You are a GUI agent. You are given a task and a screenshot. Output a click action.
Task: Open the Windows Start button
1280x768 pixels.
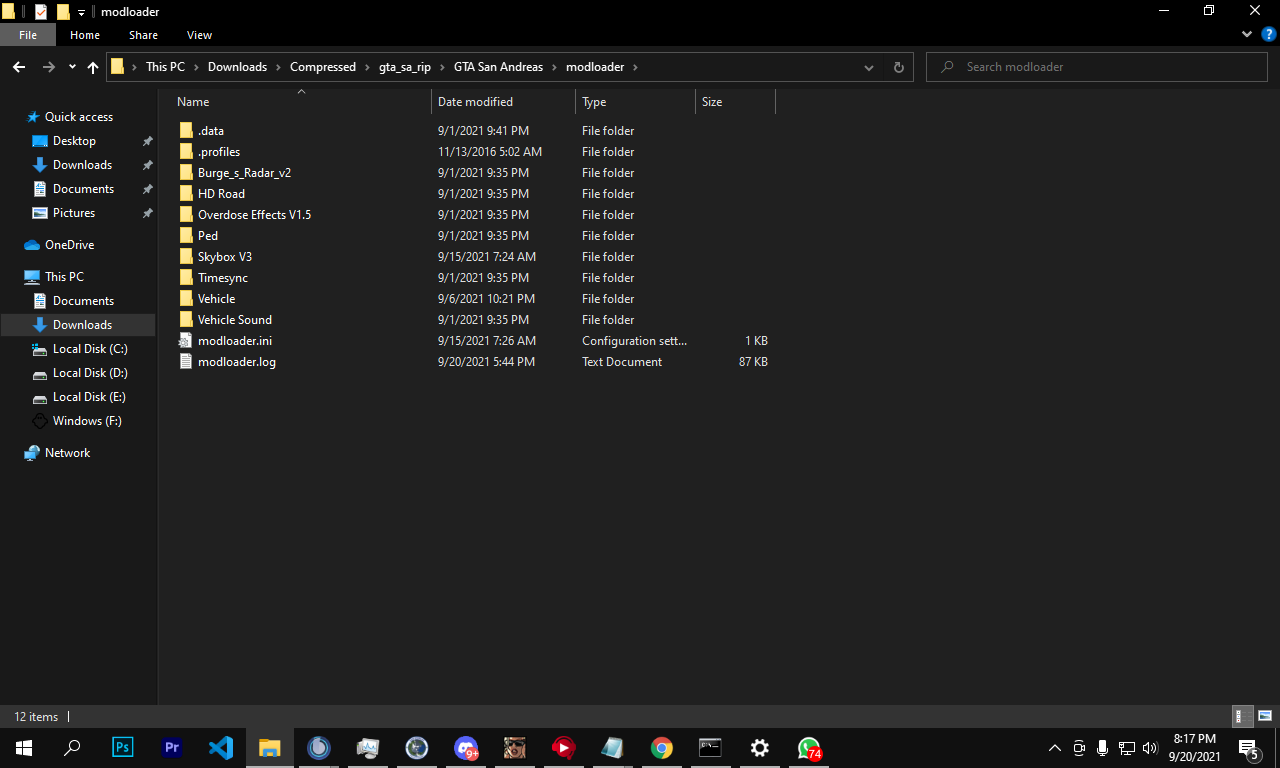(24, 747)
